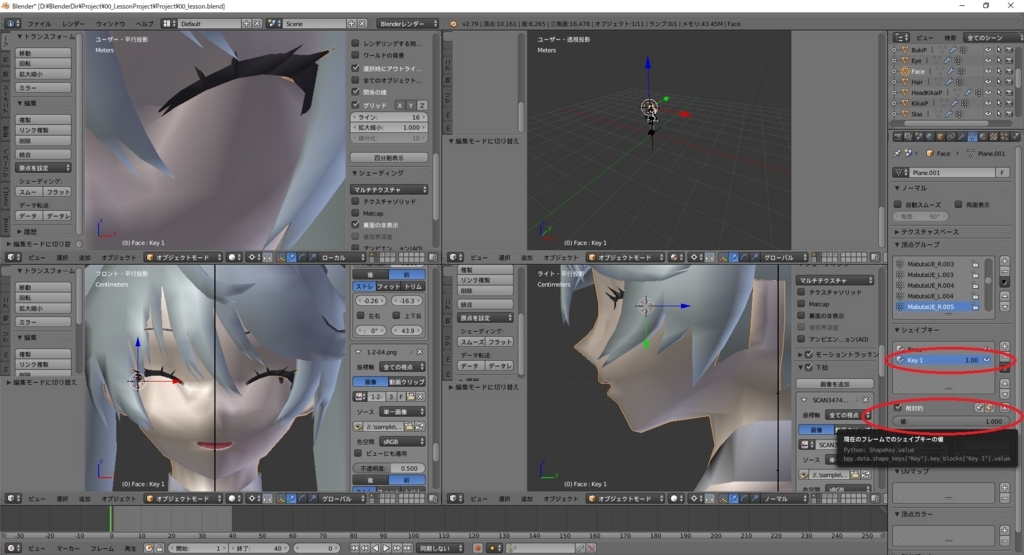
Task: Expand the テクスチャスペース panel
Action: (929, 232)
